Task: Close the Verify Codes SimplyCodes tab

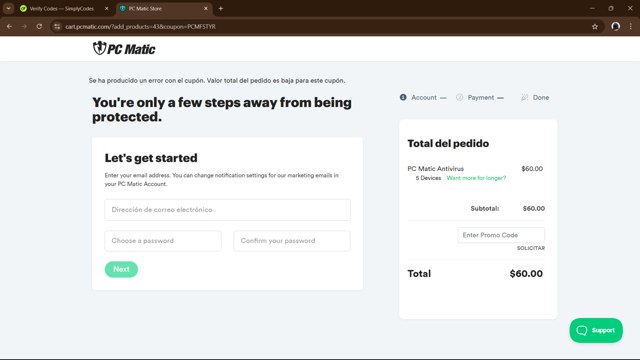Action: 107,8
